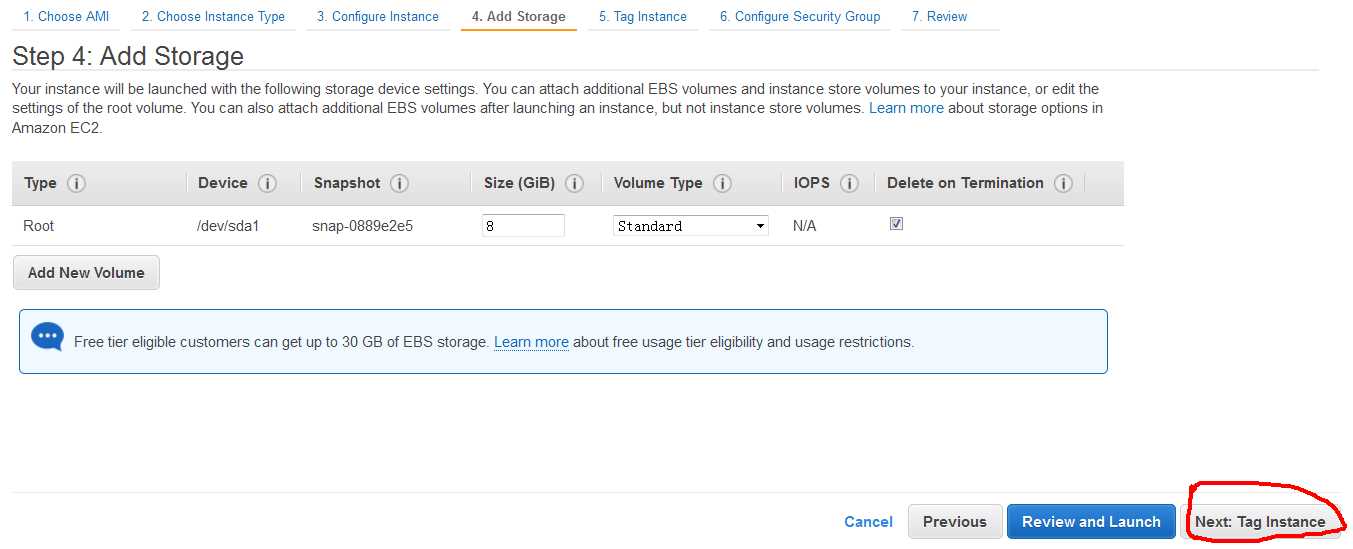The image size is (1353, 549).
Task: Uncheck Delete on Termination for Root volume
Action: tap(896, 224)
